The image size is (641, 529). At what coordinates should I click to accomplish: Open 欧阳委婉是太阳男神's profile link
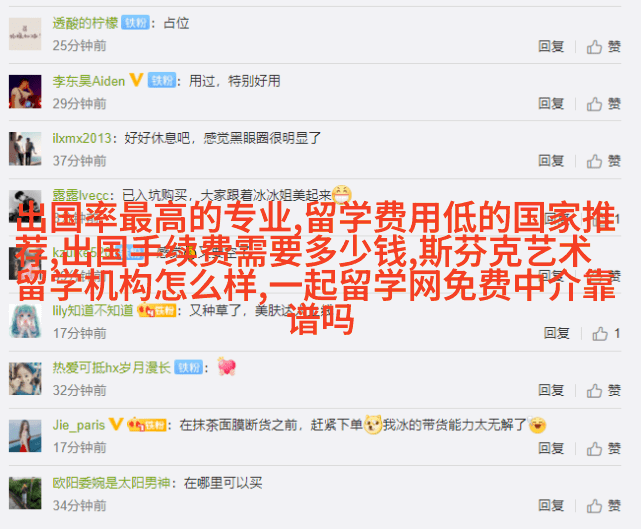coord(111,483)
